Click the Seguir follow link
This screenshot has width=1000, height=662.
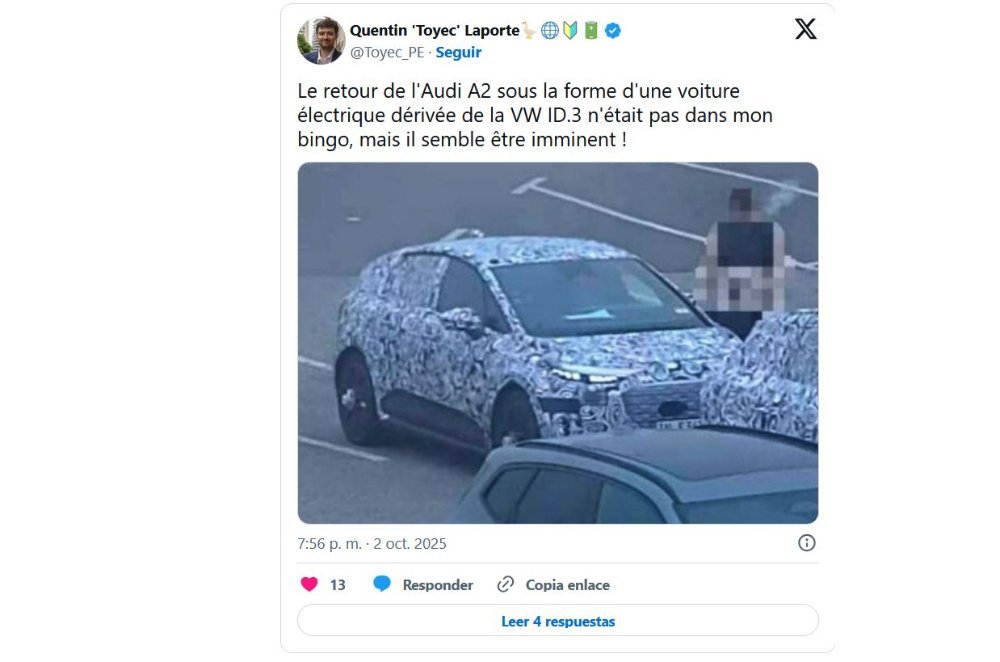pyautogui.click(x=458, y=52)
